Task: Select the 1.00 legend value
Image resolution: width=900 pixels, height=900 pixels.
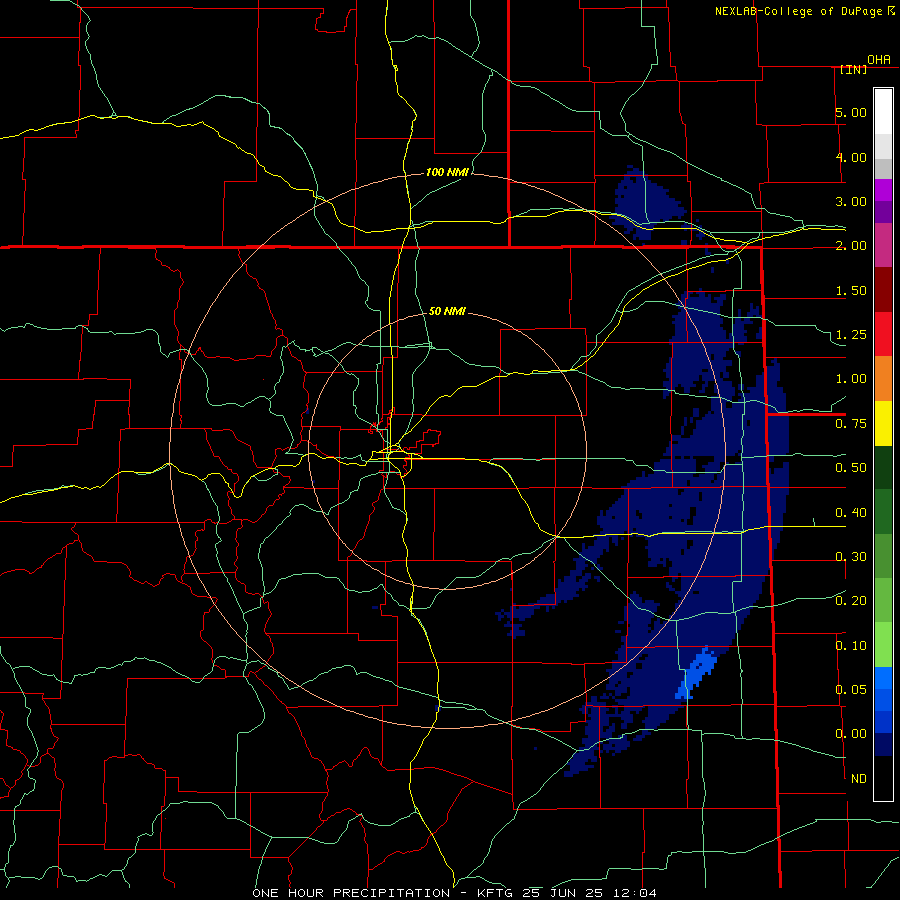Action: tap(851, 379)
